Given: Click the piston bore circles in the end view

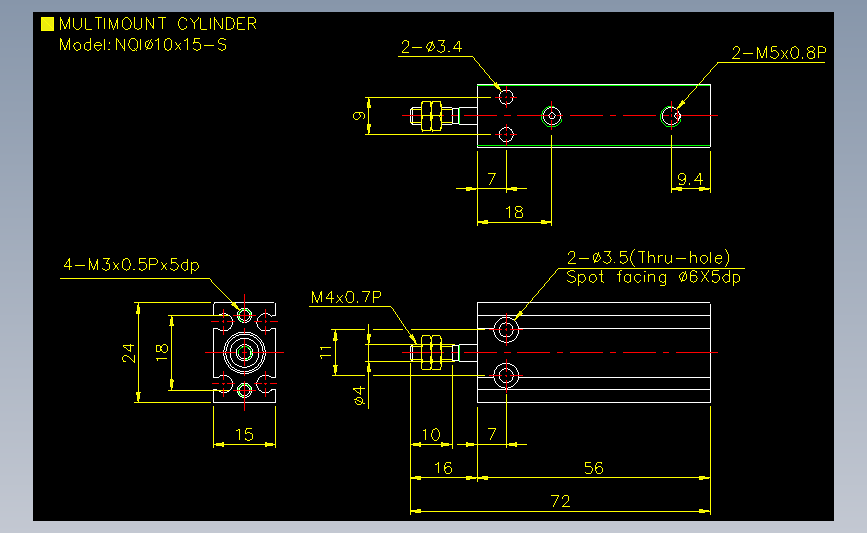Looking at the screenshot, I should [244, 352].
